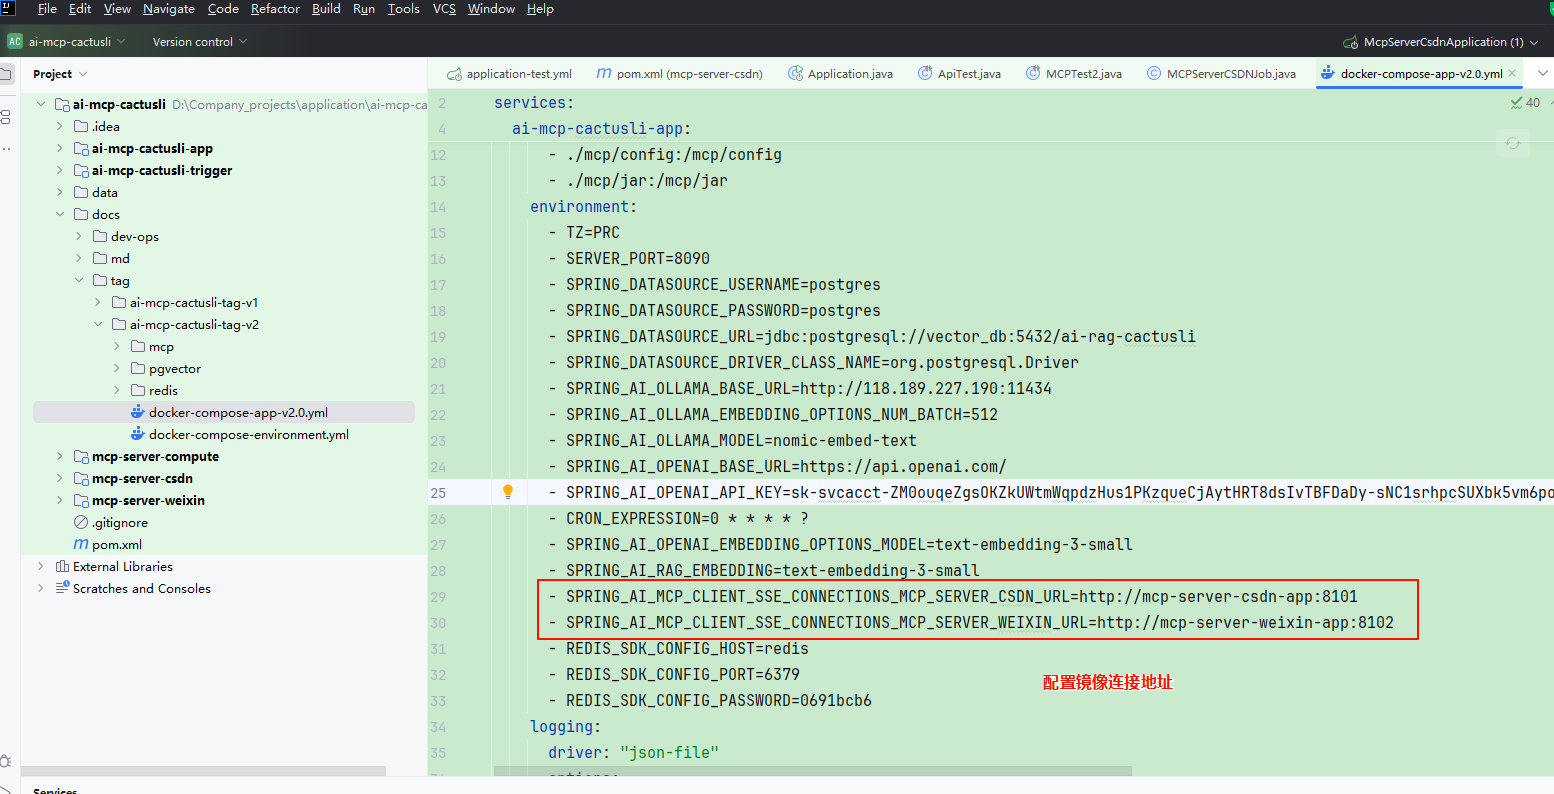The image size is (1554, 794).
Task: Click the 'environment:' key on line 14
Action: 583,206
